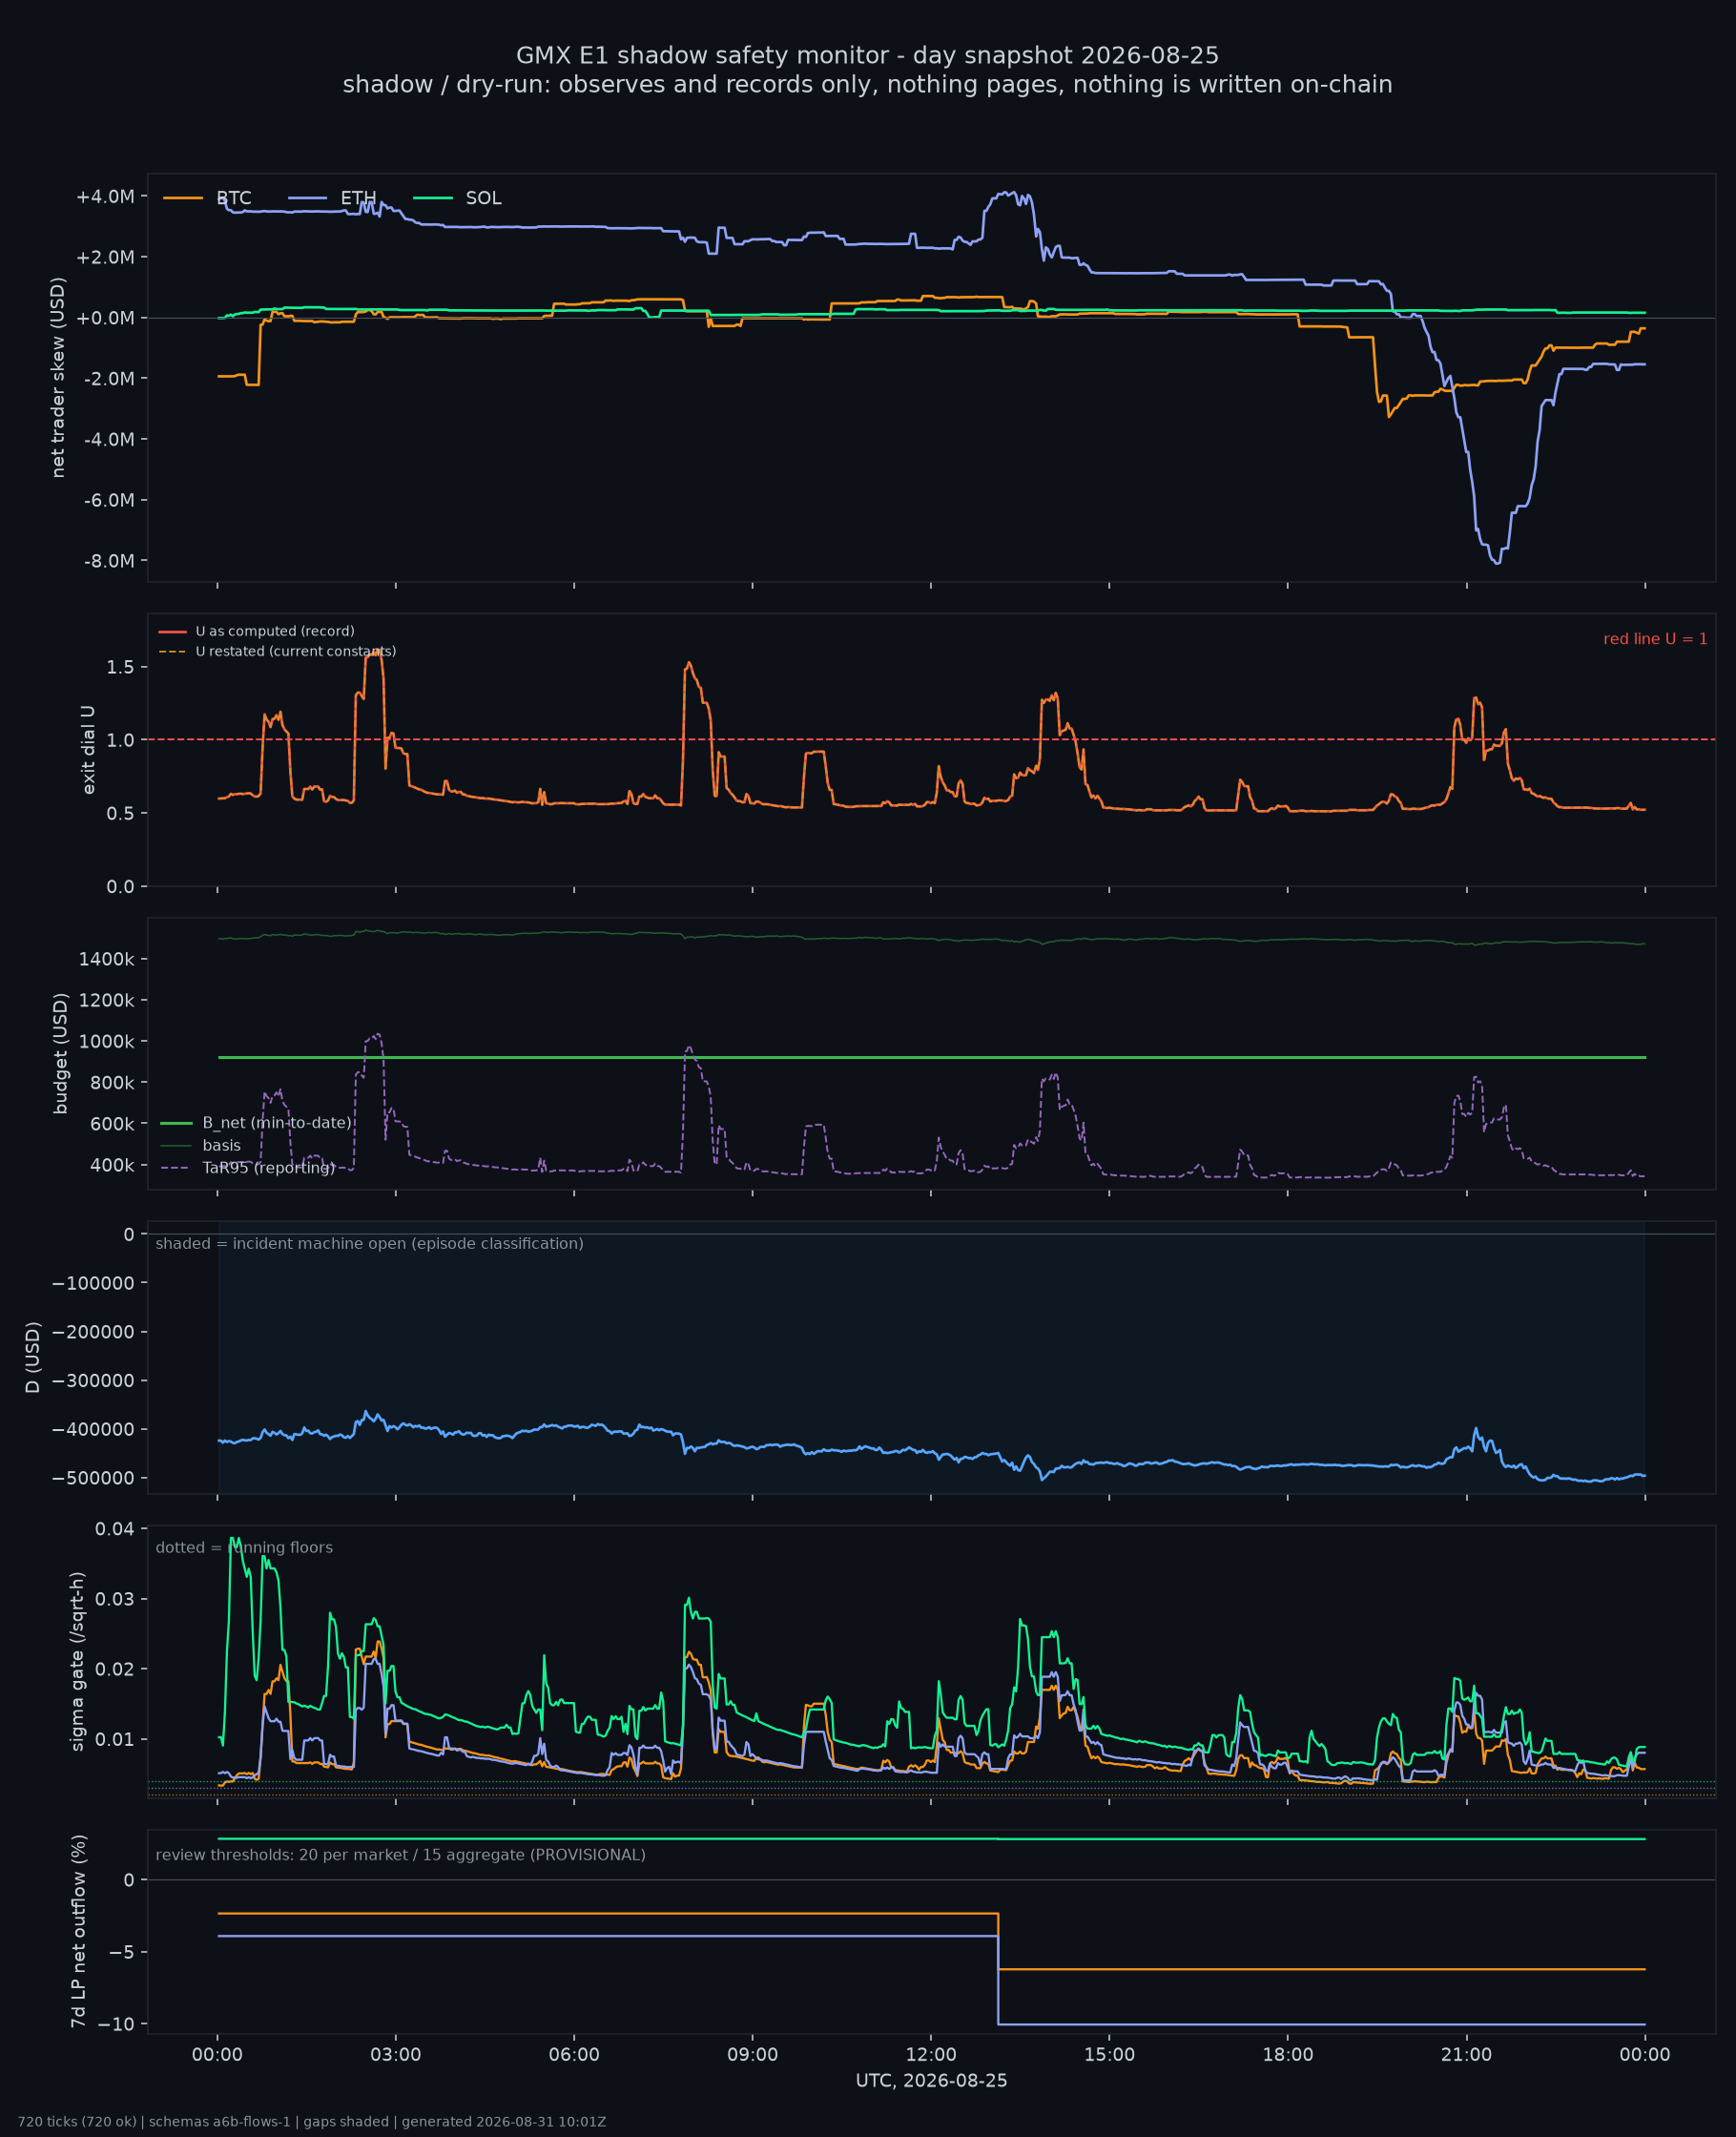Click the 'UTC, 2026-08-25' x-axis label
The width and height of the screenshot is (1736, 2137).
point(931,2081)
